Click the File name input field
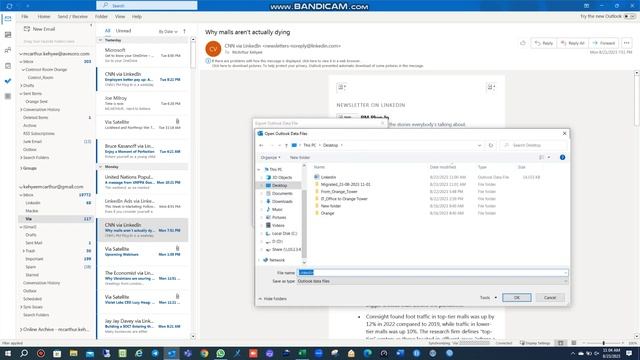 [x=432, y=272]
